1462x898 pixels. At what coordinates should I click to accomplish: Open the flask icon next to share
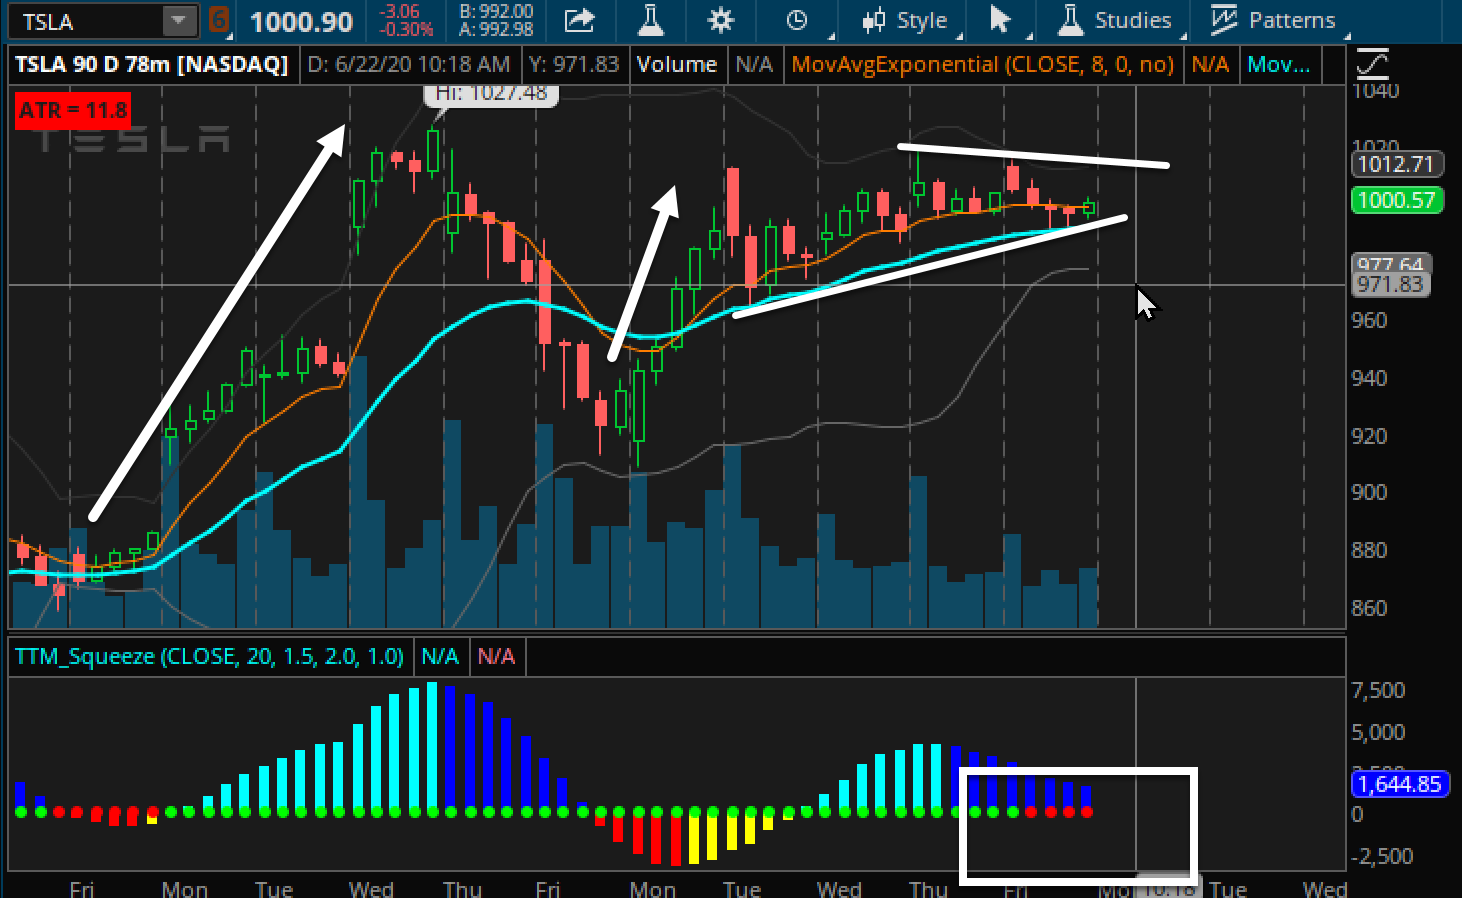click(651, 20)
